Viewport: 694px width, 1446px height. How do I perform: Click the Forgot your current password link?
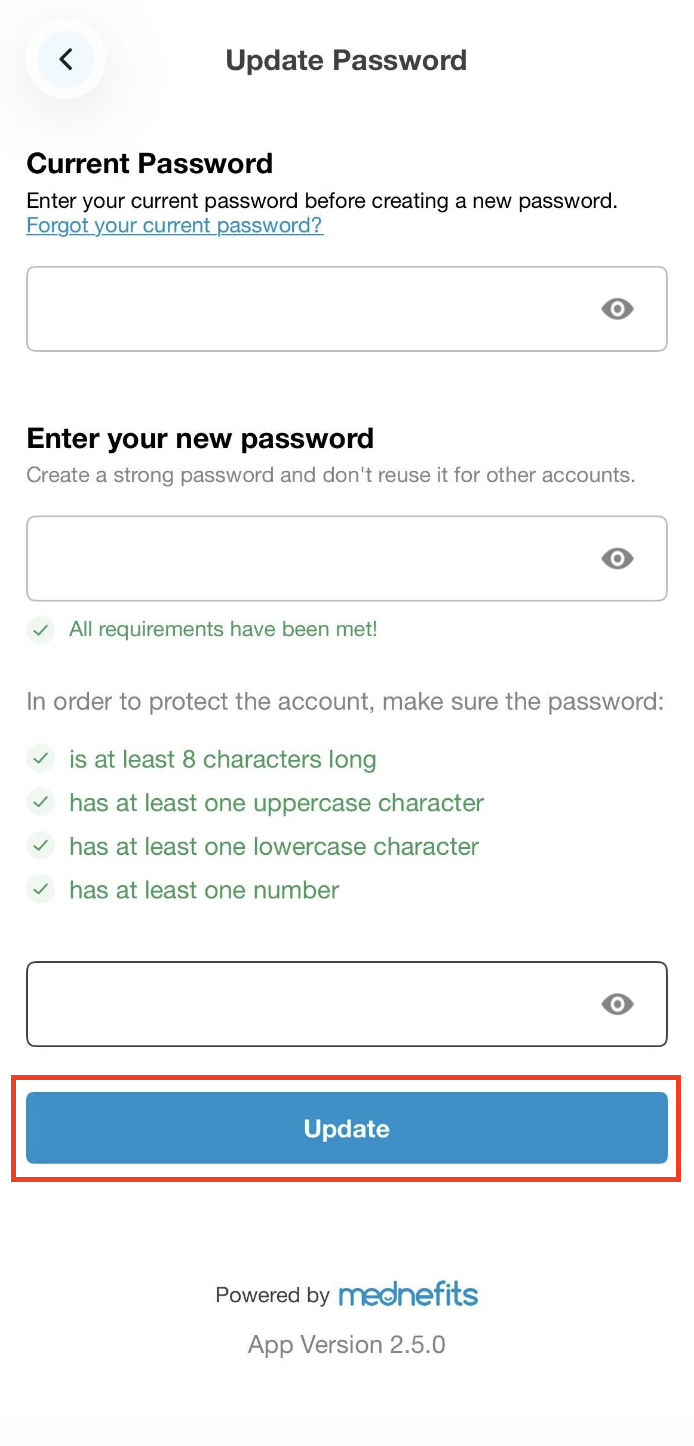click(x=174, y=226)
